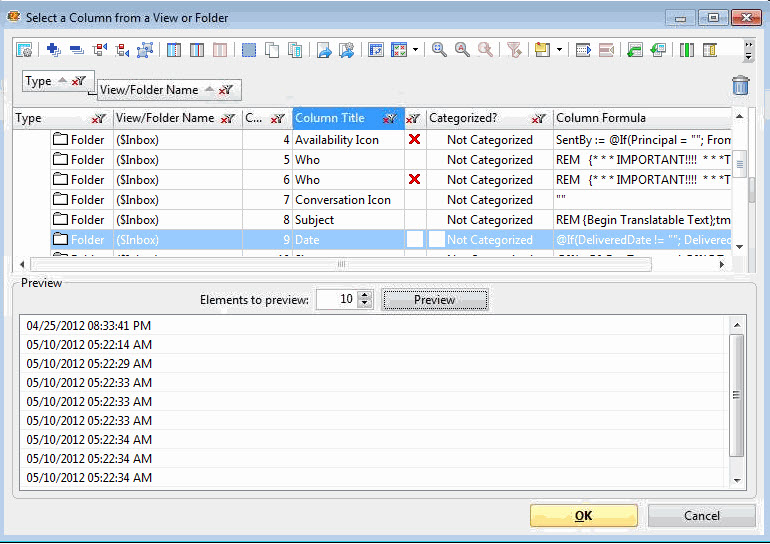
Task: Click the zoom in magnifier icon
Action: coord(439,49)
